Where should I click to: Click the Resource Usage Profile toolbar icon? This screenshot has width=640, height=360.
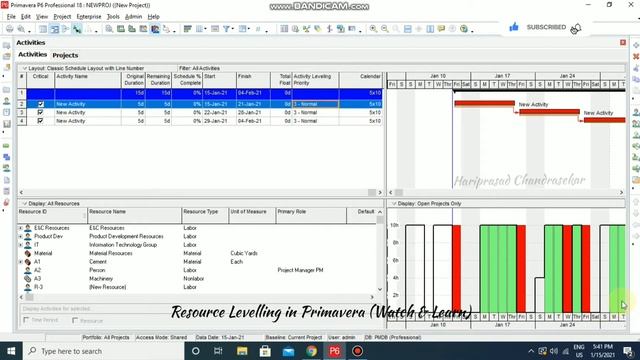coord(155,29)
